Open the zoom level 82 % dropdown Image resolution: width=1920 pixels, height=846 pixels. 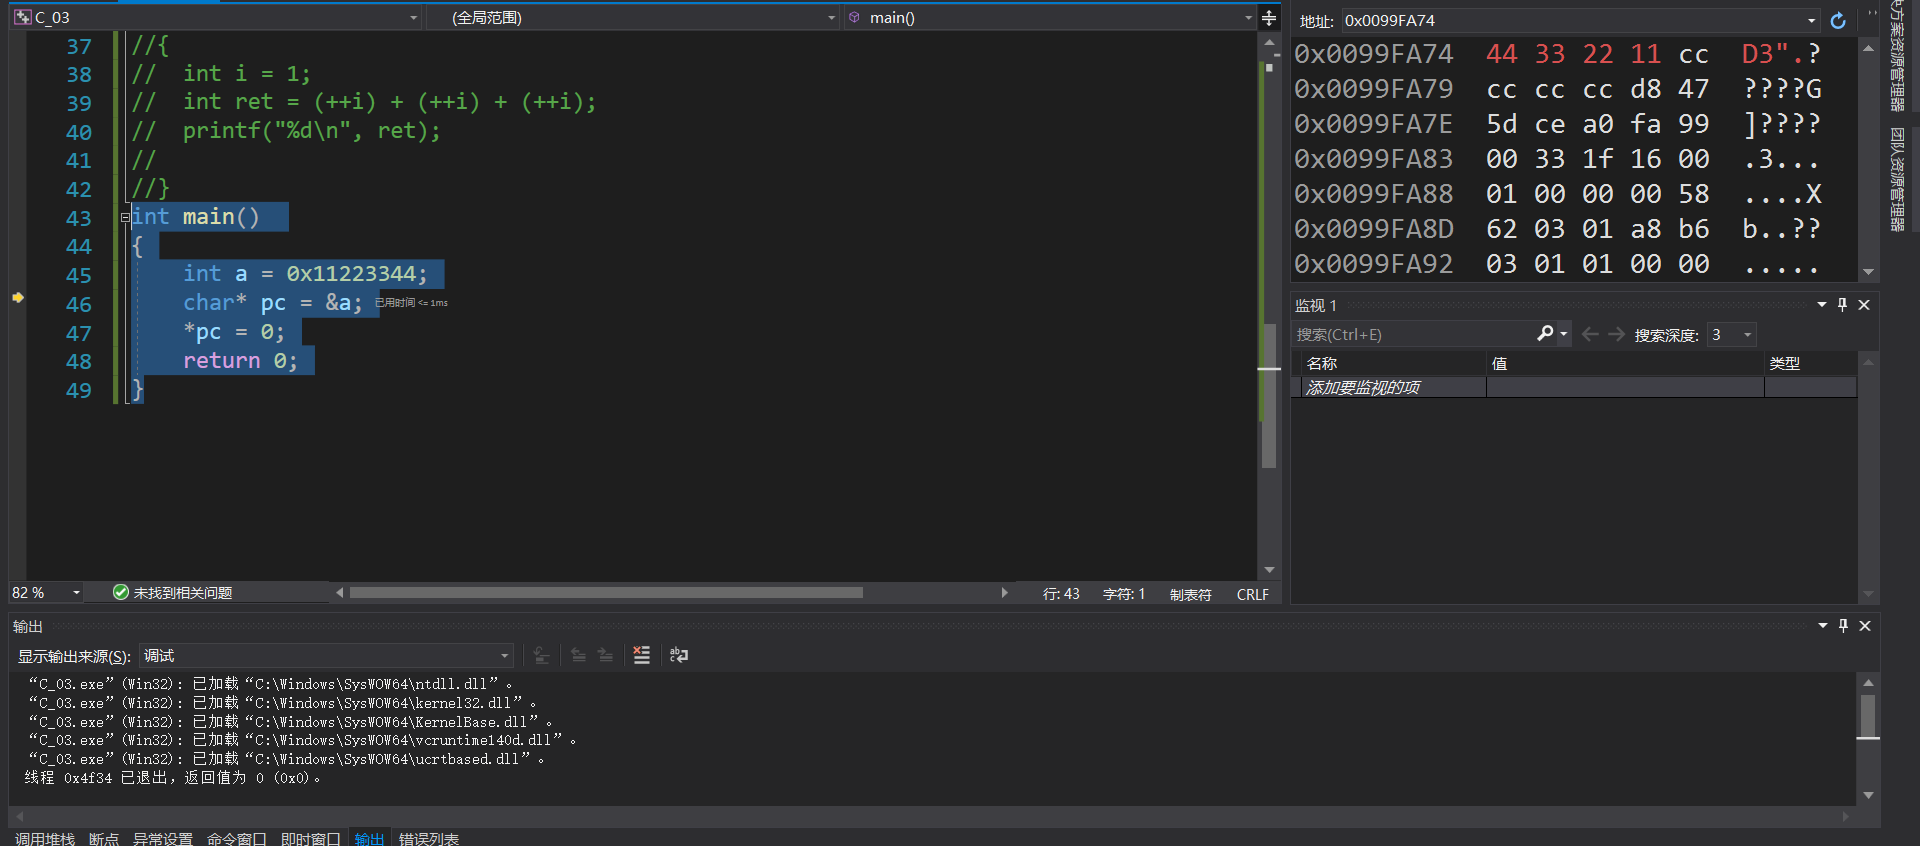(x=76, y=593)
